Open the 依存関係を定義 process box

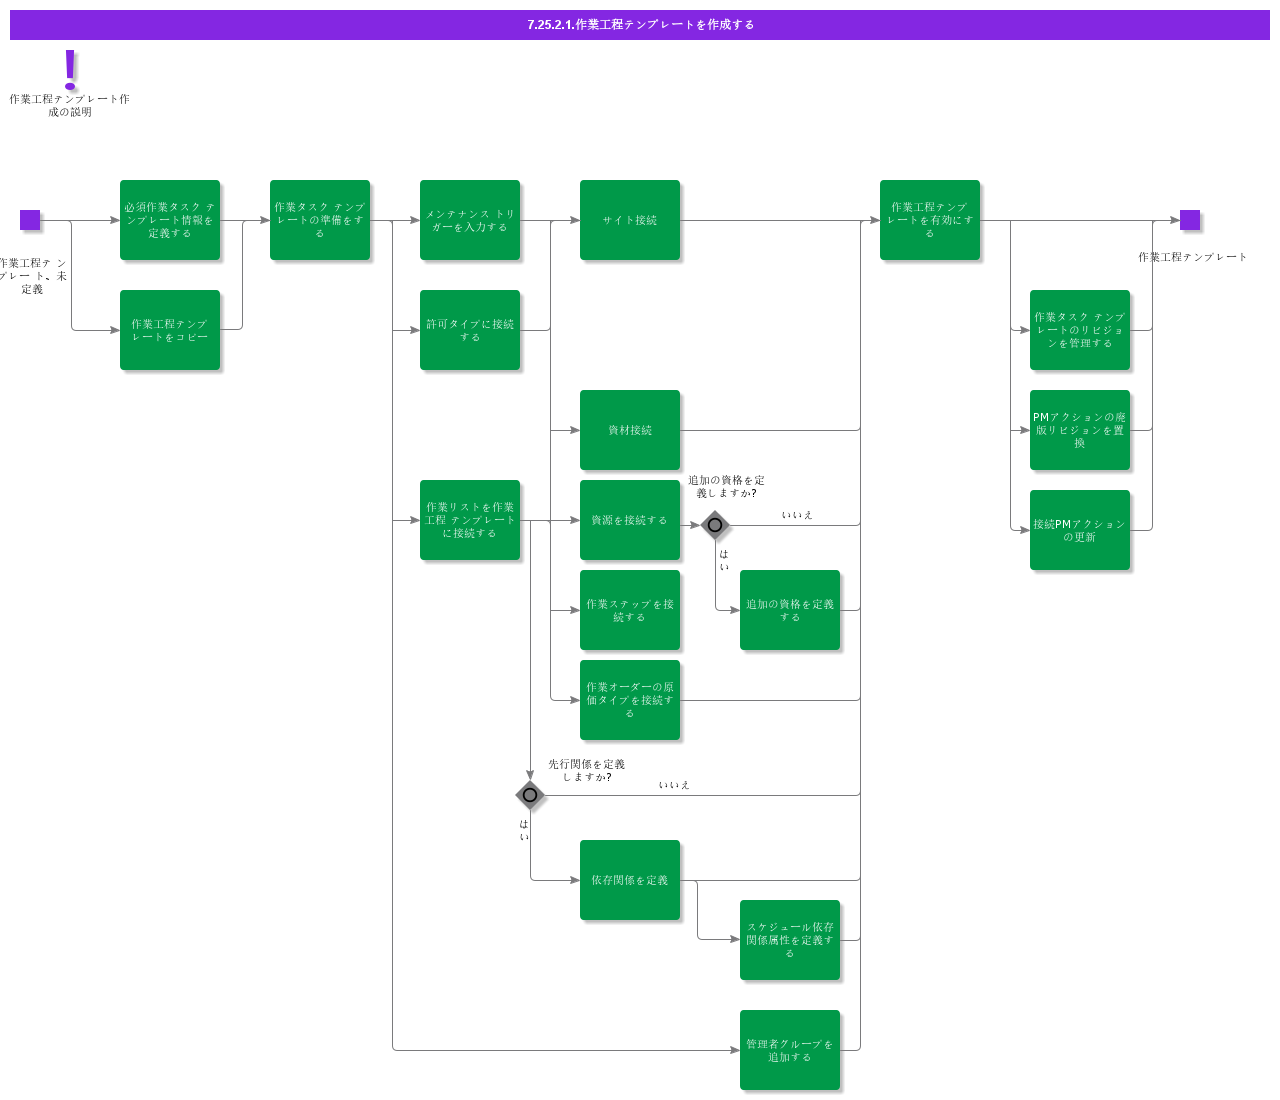(x=630, y=880)
